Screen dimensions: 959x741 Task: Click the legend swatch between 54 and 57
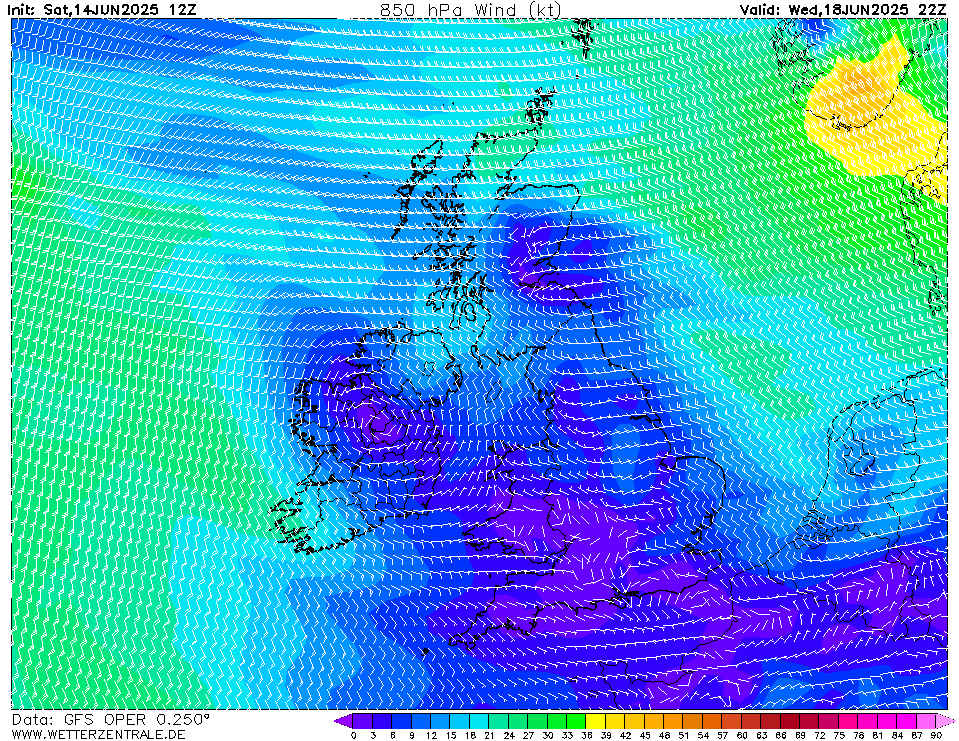[x=712, y=721]
